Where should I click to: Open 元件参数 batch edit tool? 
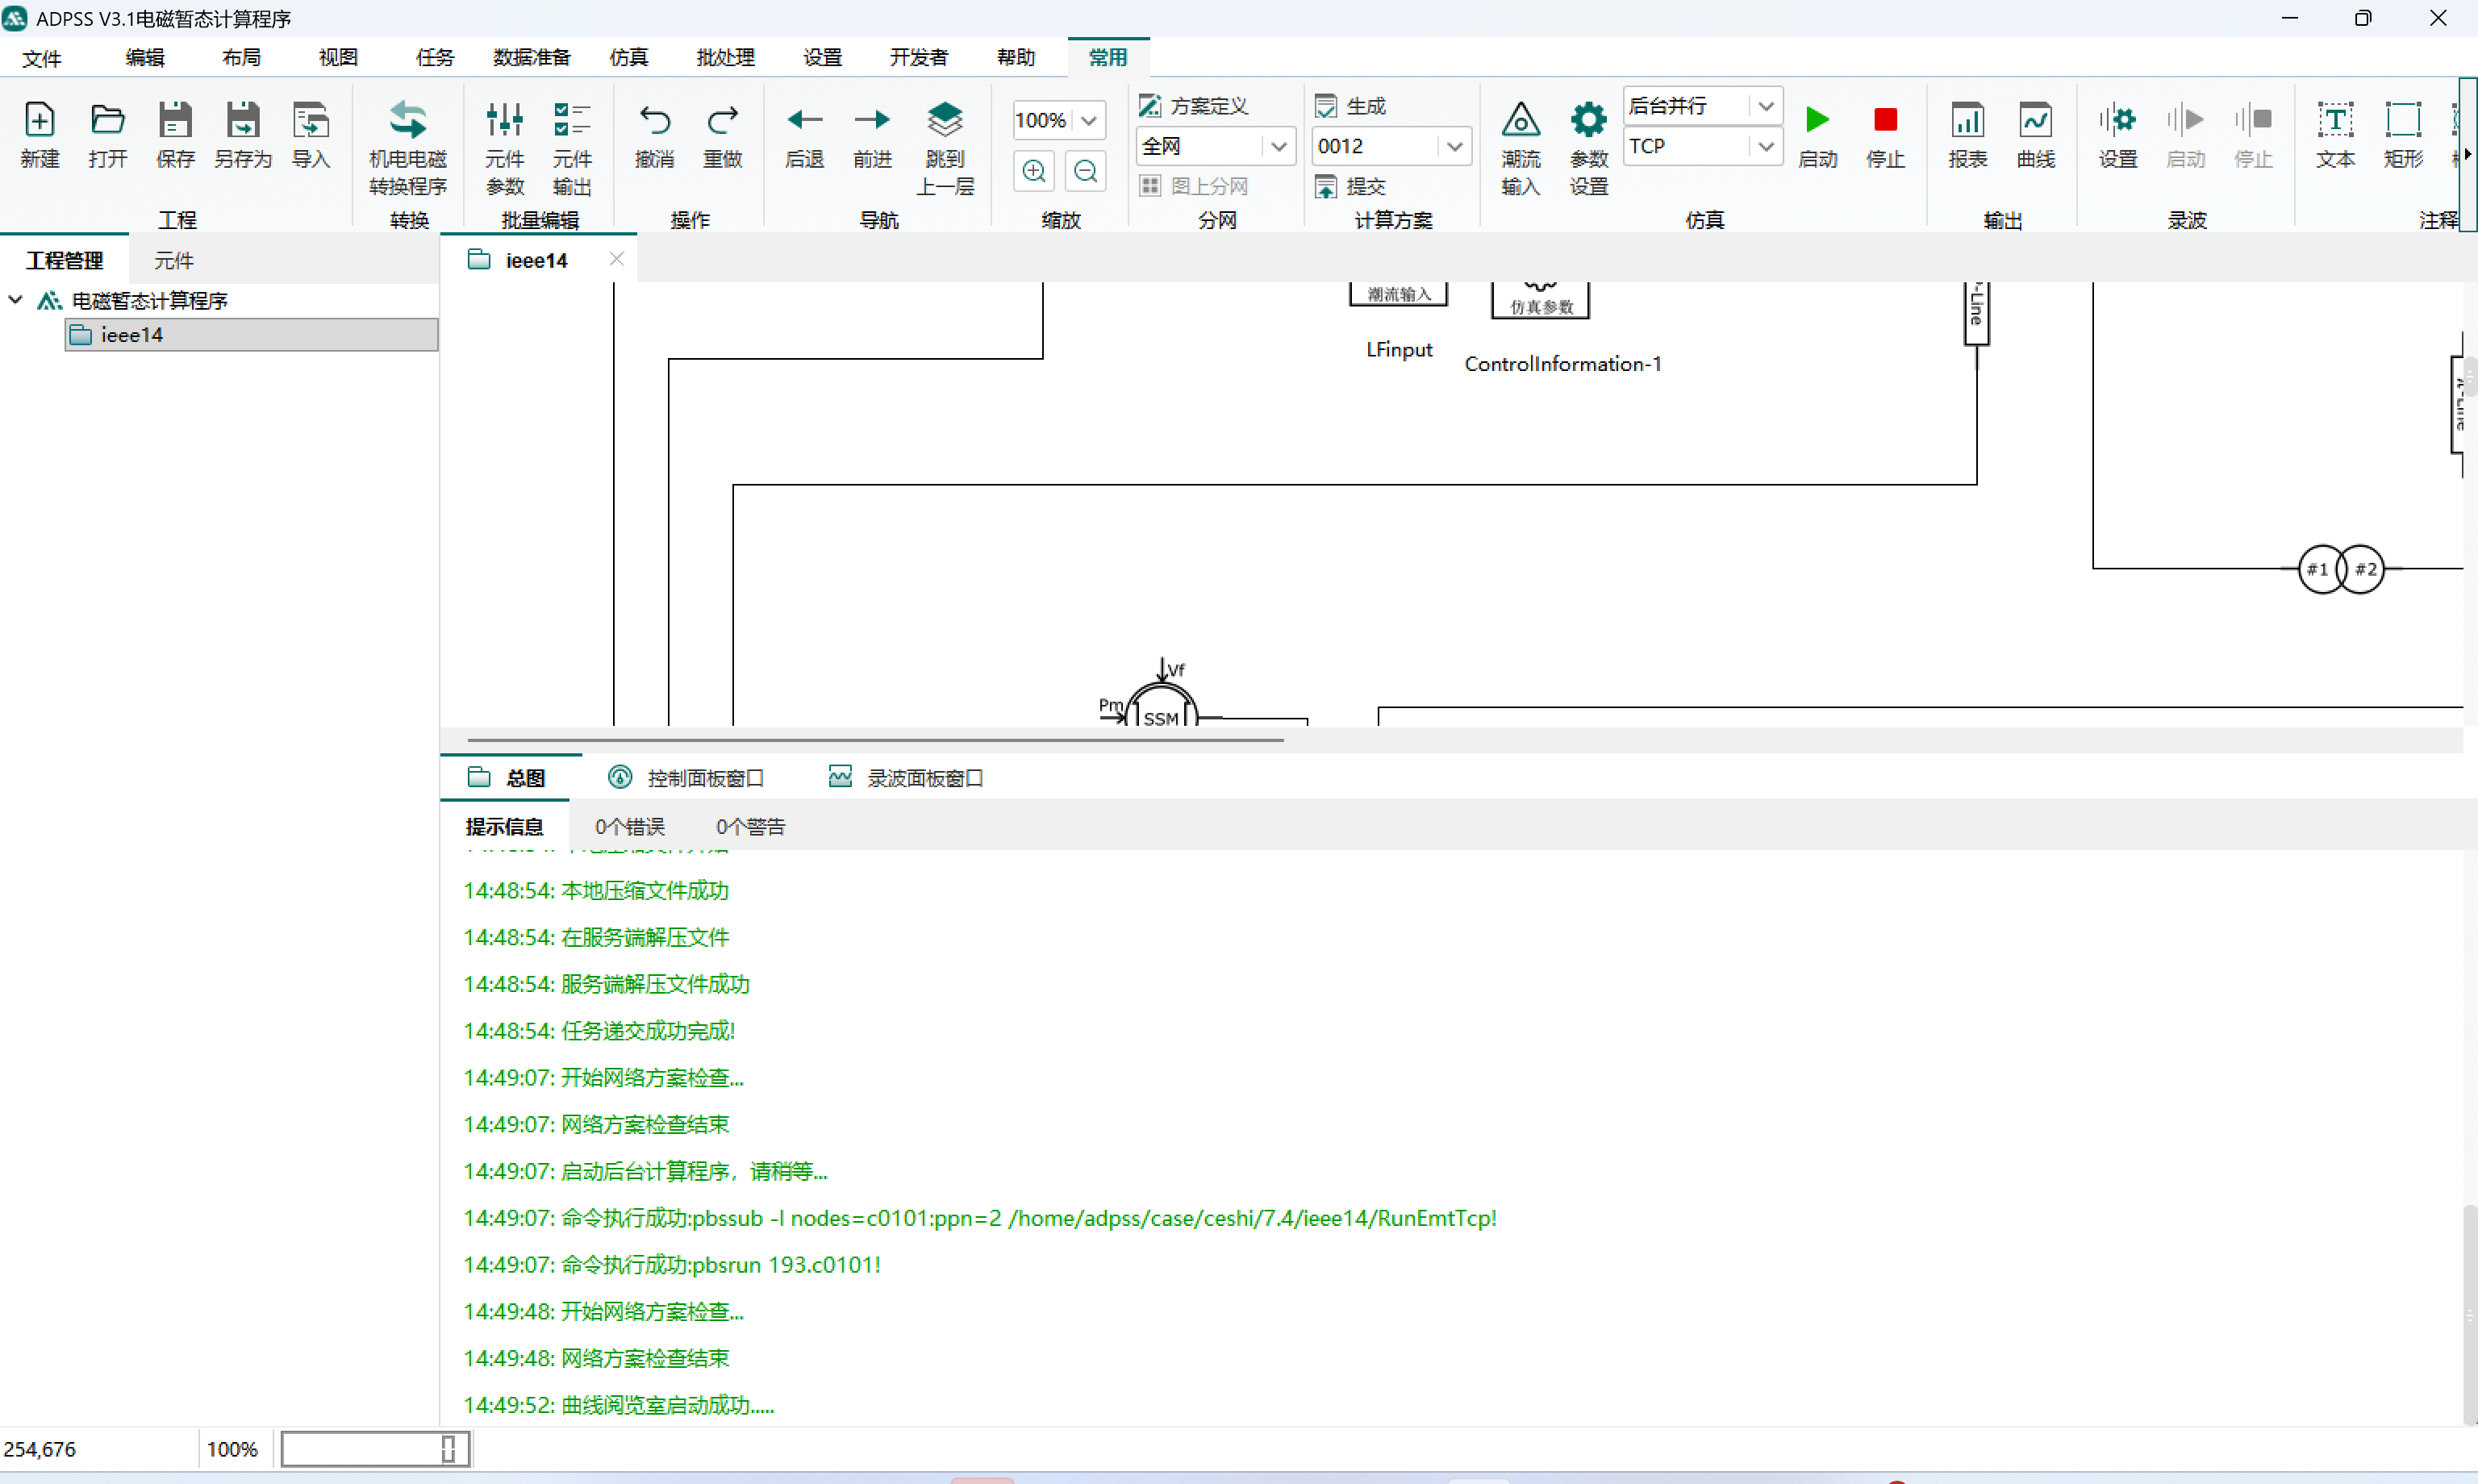point(504,121)
